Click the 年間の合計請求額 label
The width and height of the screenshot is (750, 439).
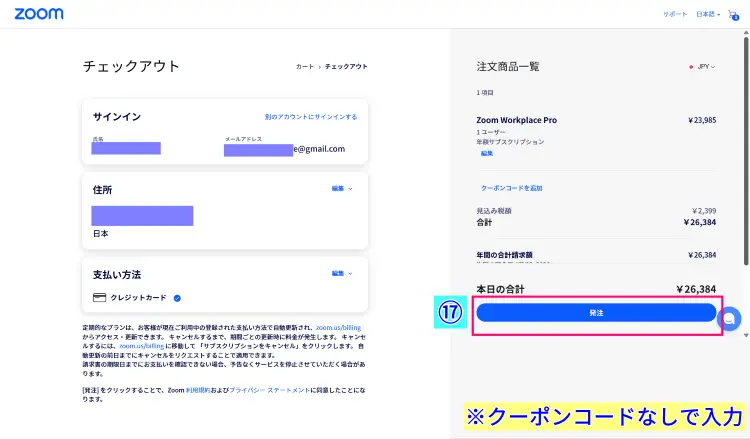point(504,255)
